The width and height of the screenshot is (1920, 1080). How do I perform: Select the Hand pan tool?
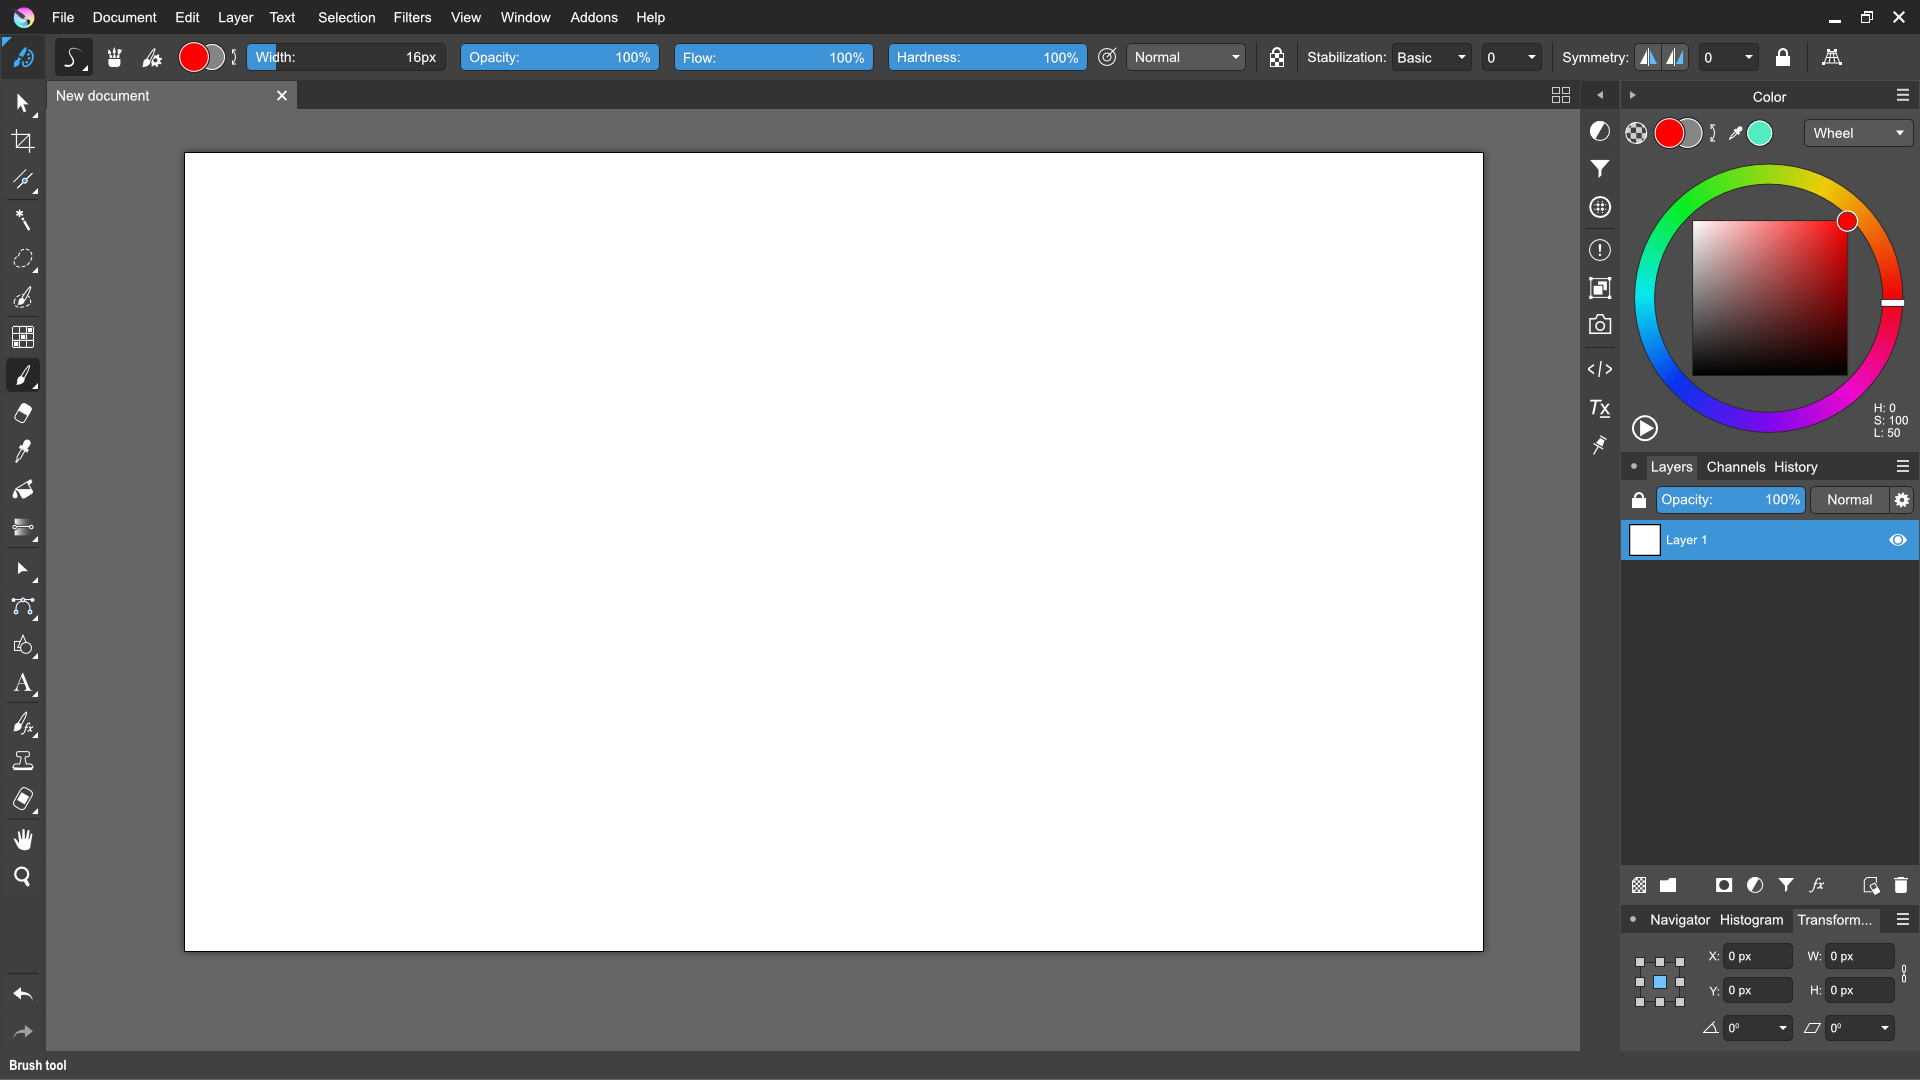pos(22,839)
